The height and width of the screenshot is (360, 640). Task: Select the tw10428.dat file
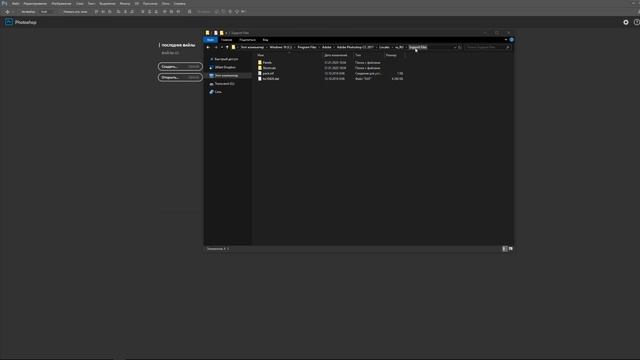coord(271,78)
